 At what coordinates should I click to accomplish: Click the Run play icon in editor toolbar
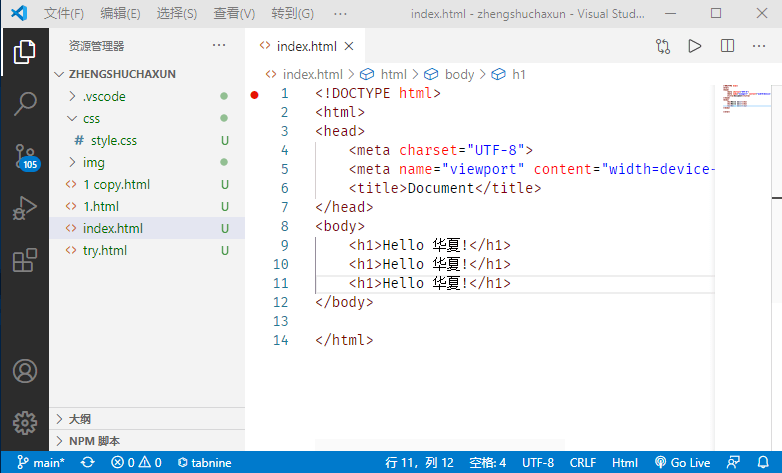pos(694,46)
